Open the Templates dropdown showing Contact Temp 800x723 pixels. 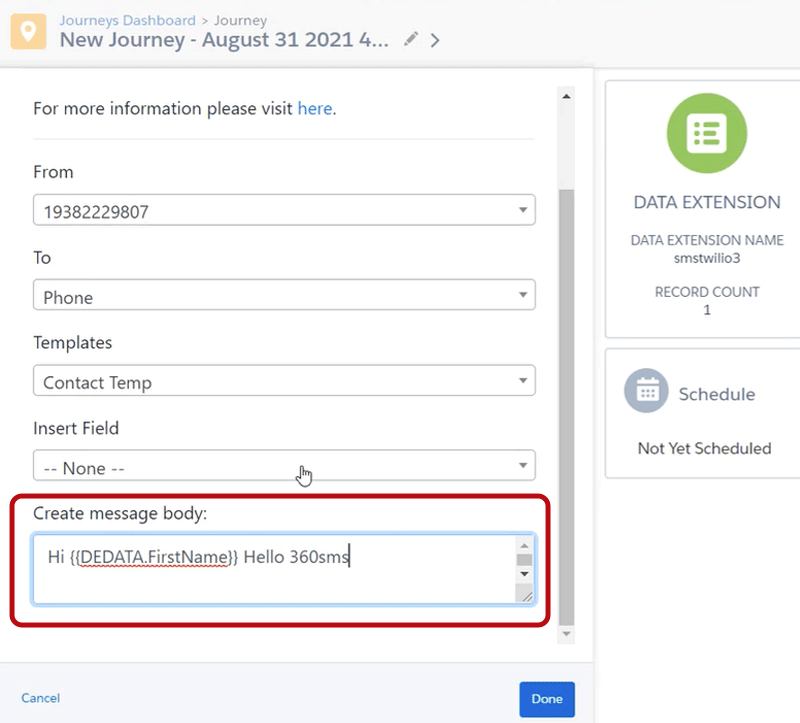pyautogui.click(x=284, y=382)
